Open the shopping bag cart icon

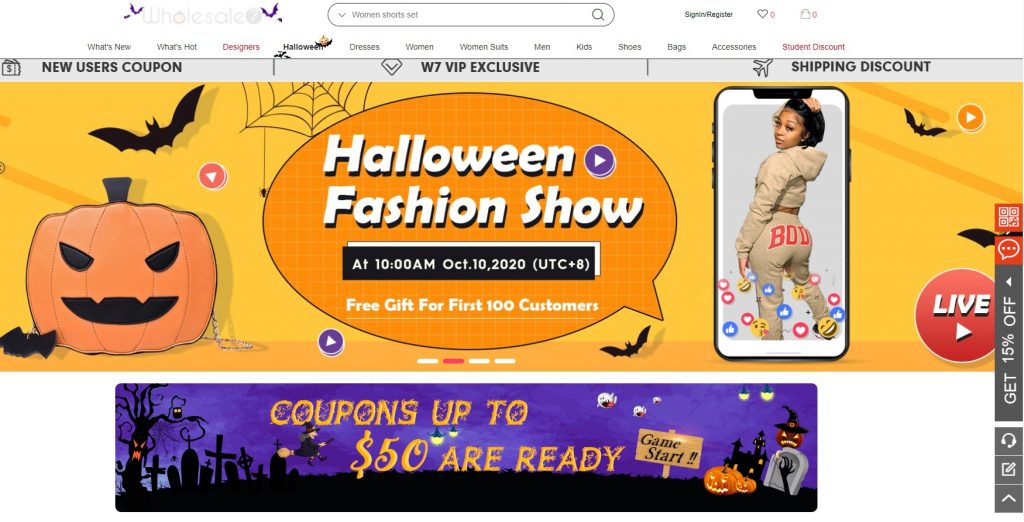(805, 14)
